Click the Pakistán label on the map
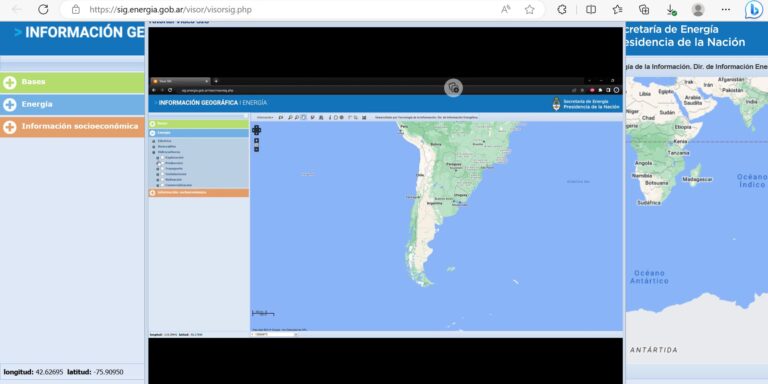The image size is (768, 384). [x=733, y=91]
